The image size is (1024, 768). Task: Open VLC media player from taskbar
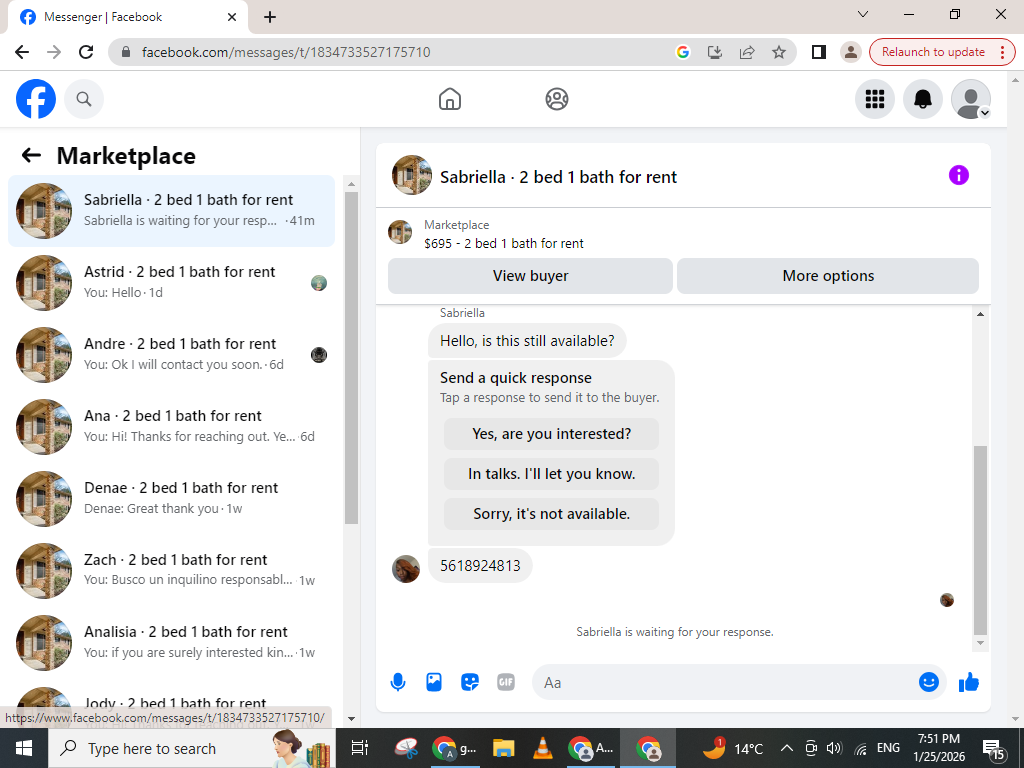click(543, 748)
